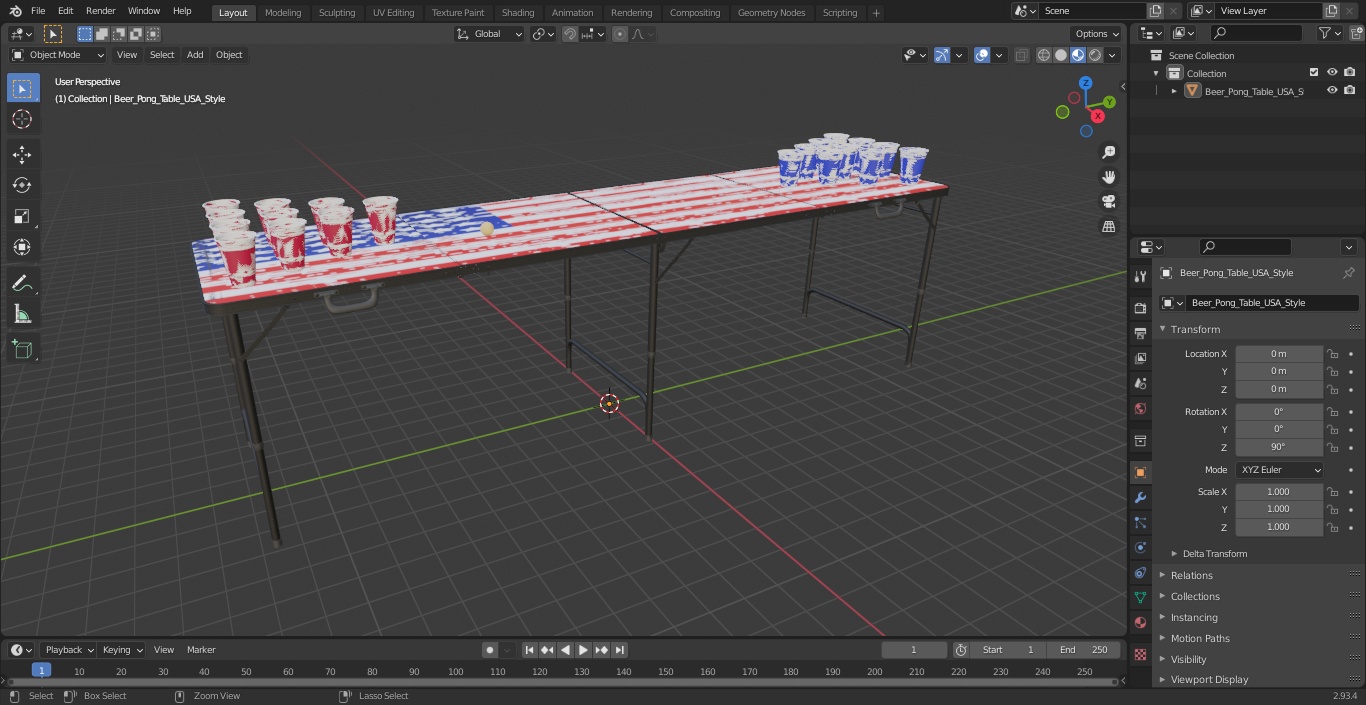The width and height of the screenshot is (1366, 705).
Task: Open the Keying dropdown in timeline
Action: click(x=122, y=650)
